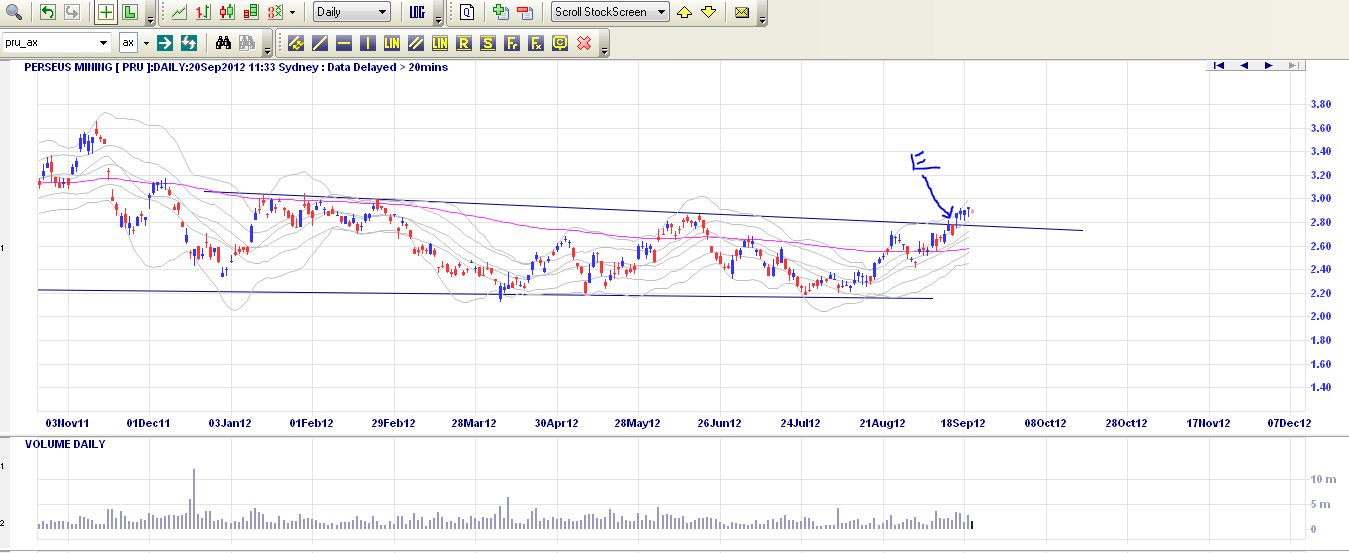The height and width of the screenshot is (553, 1349).
Task: Select the R resistance drawing tool
Action: pos(463,43)
